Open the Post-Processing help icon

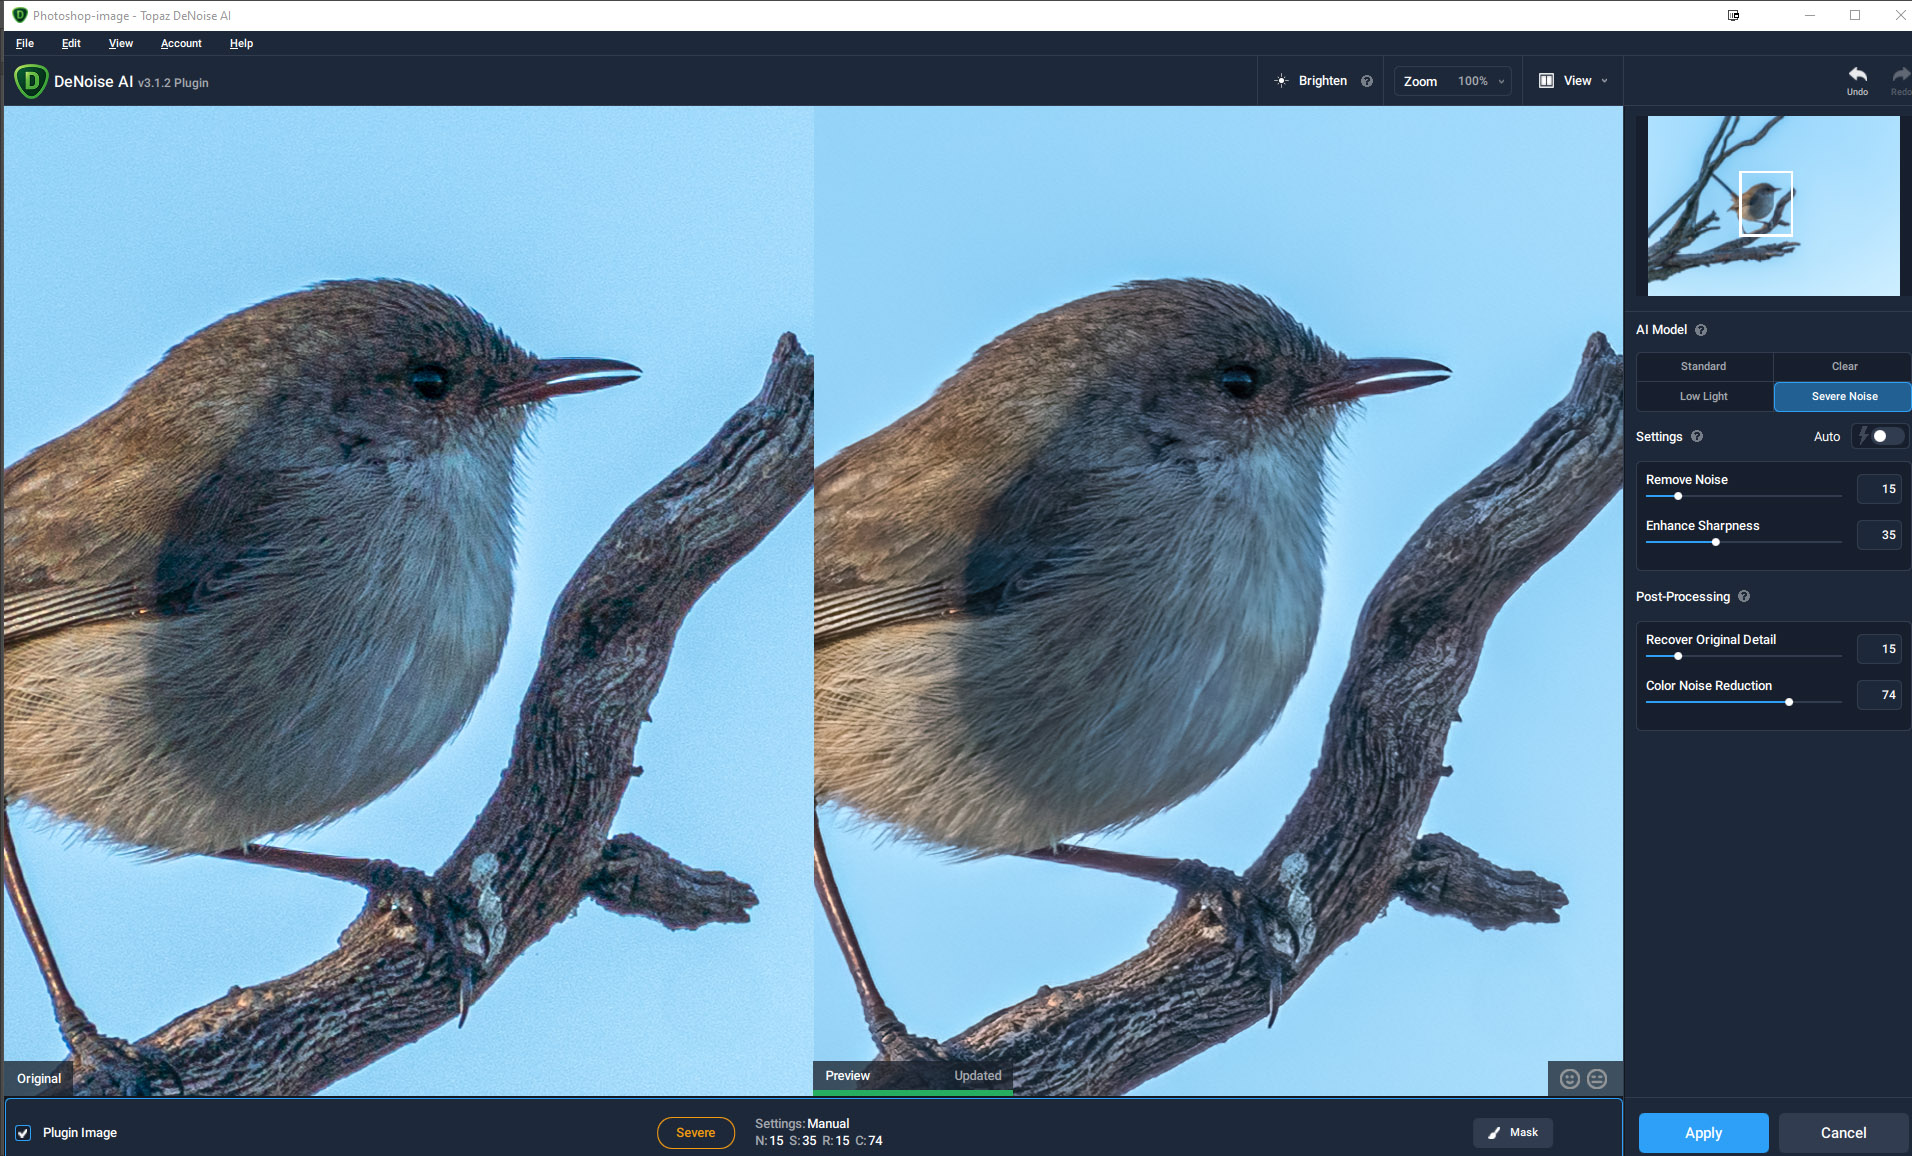(x=1744, y=597)
